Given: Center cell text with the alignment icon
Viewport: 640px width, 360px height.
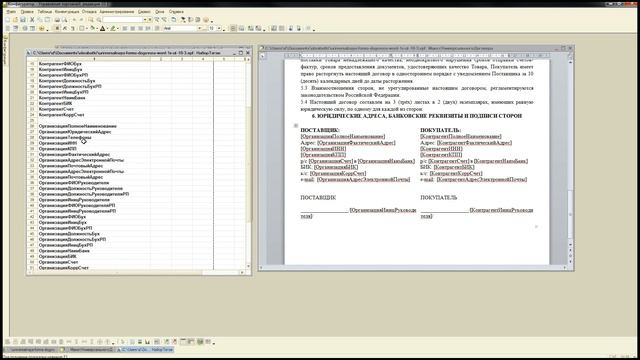Looking at the screenshot, I should 133,29.
